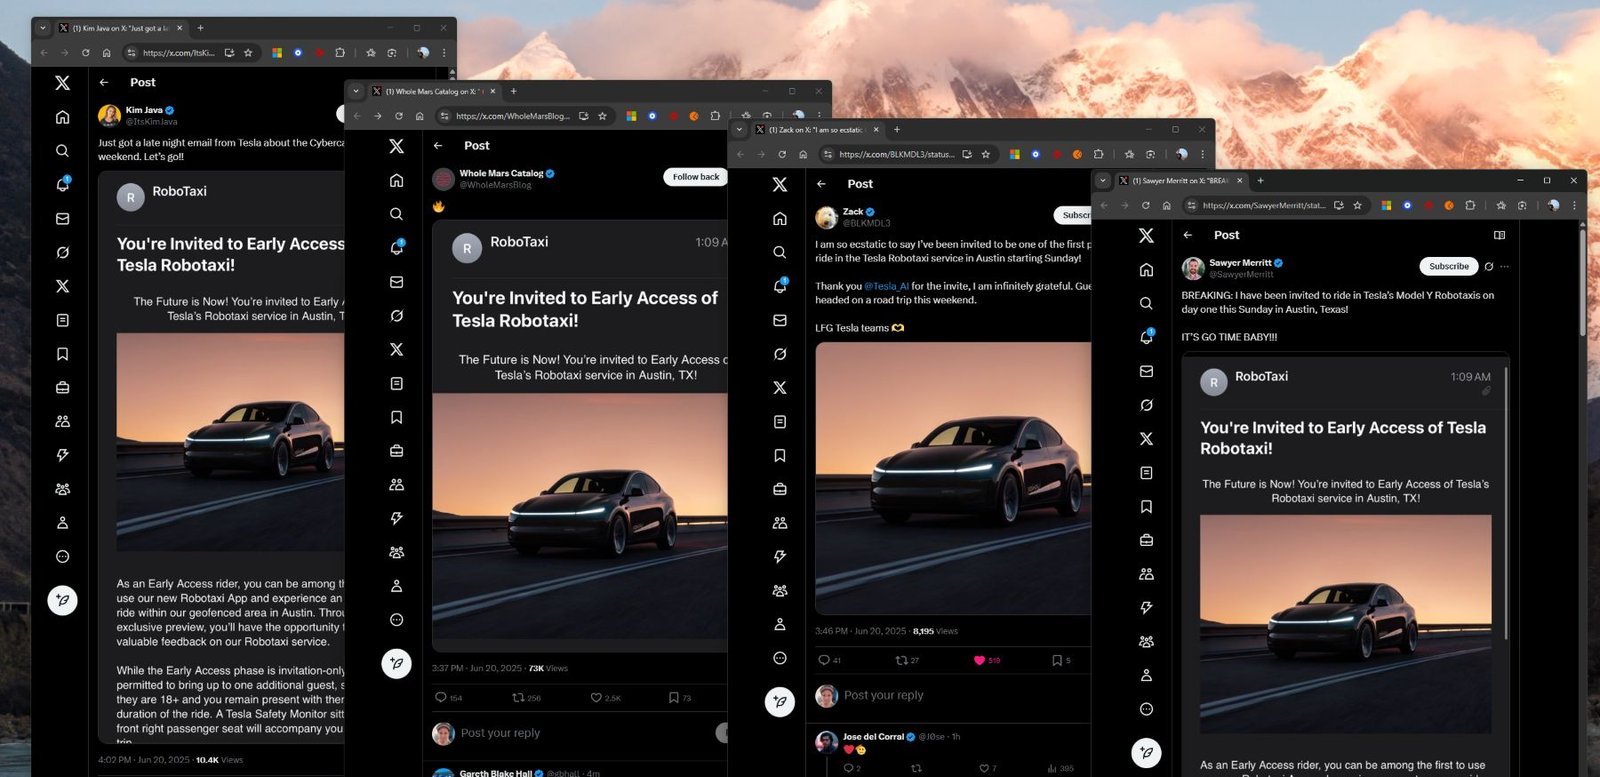The height and width of the screenshot is (777, 1600).
Task: Unlike Zack's post showing 519 likes
Action: point(979,660)
